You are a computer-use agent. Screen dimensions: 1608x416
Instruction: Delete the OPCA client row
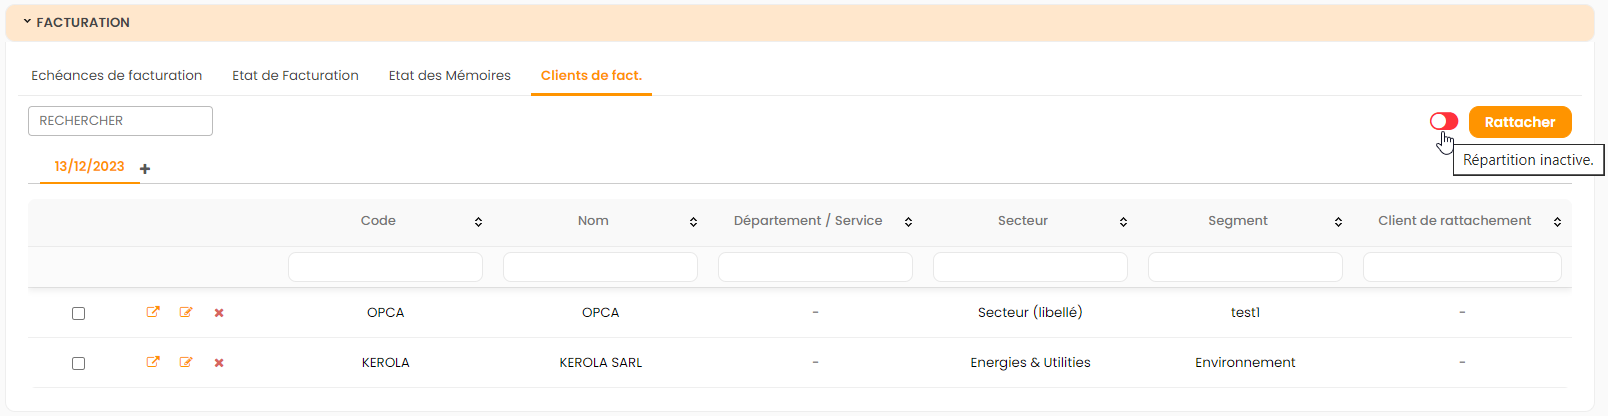(219, 313)
